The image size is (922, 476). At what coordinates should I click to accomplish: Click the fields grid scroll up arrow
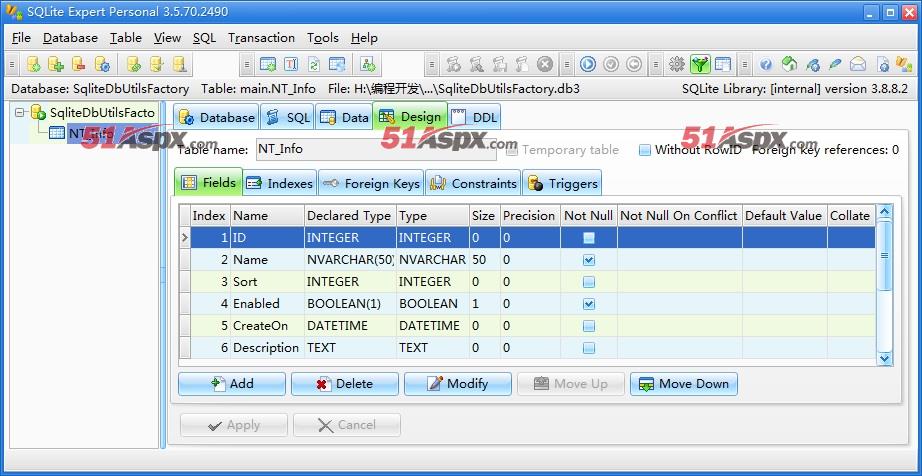coord(884,212)
